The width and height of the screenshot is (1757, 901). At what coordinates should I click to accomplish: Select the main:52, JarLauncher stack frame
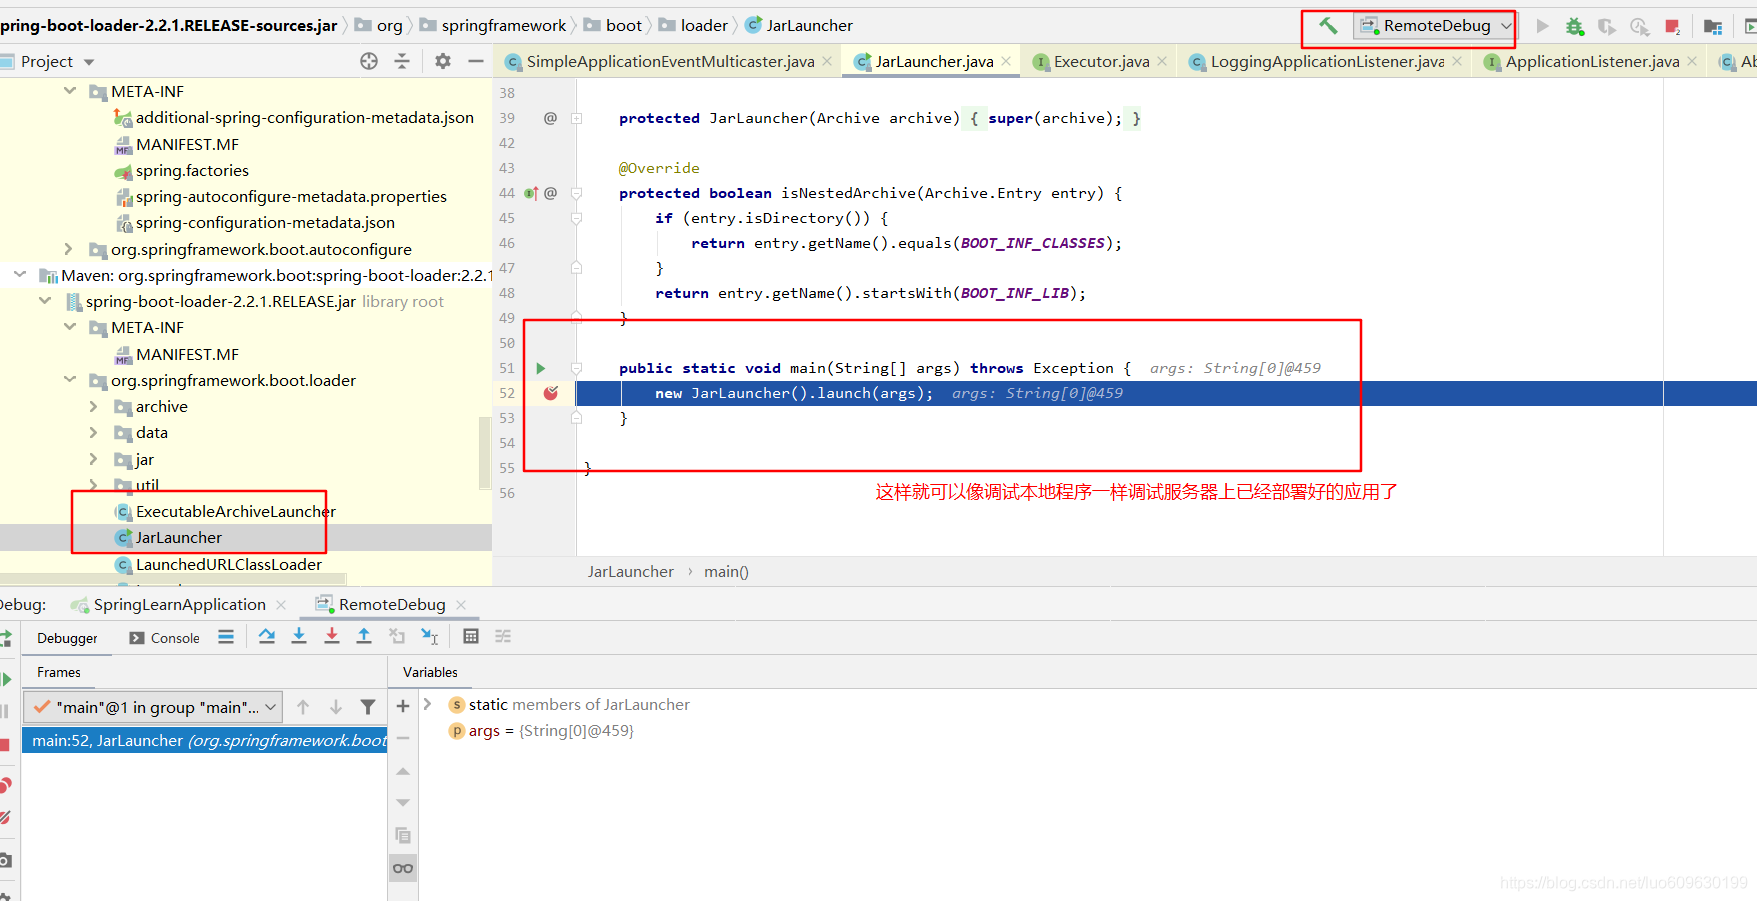click(204, 740)
